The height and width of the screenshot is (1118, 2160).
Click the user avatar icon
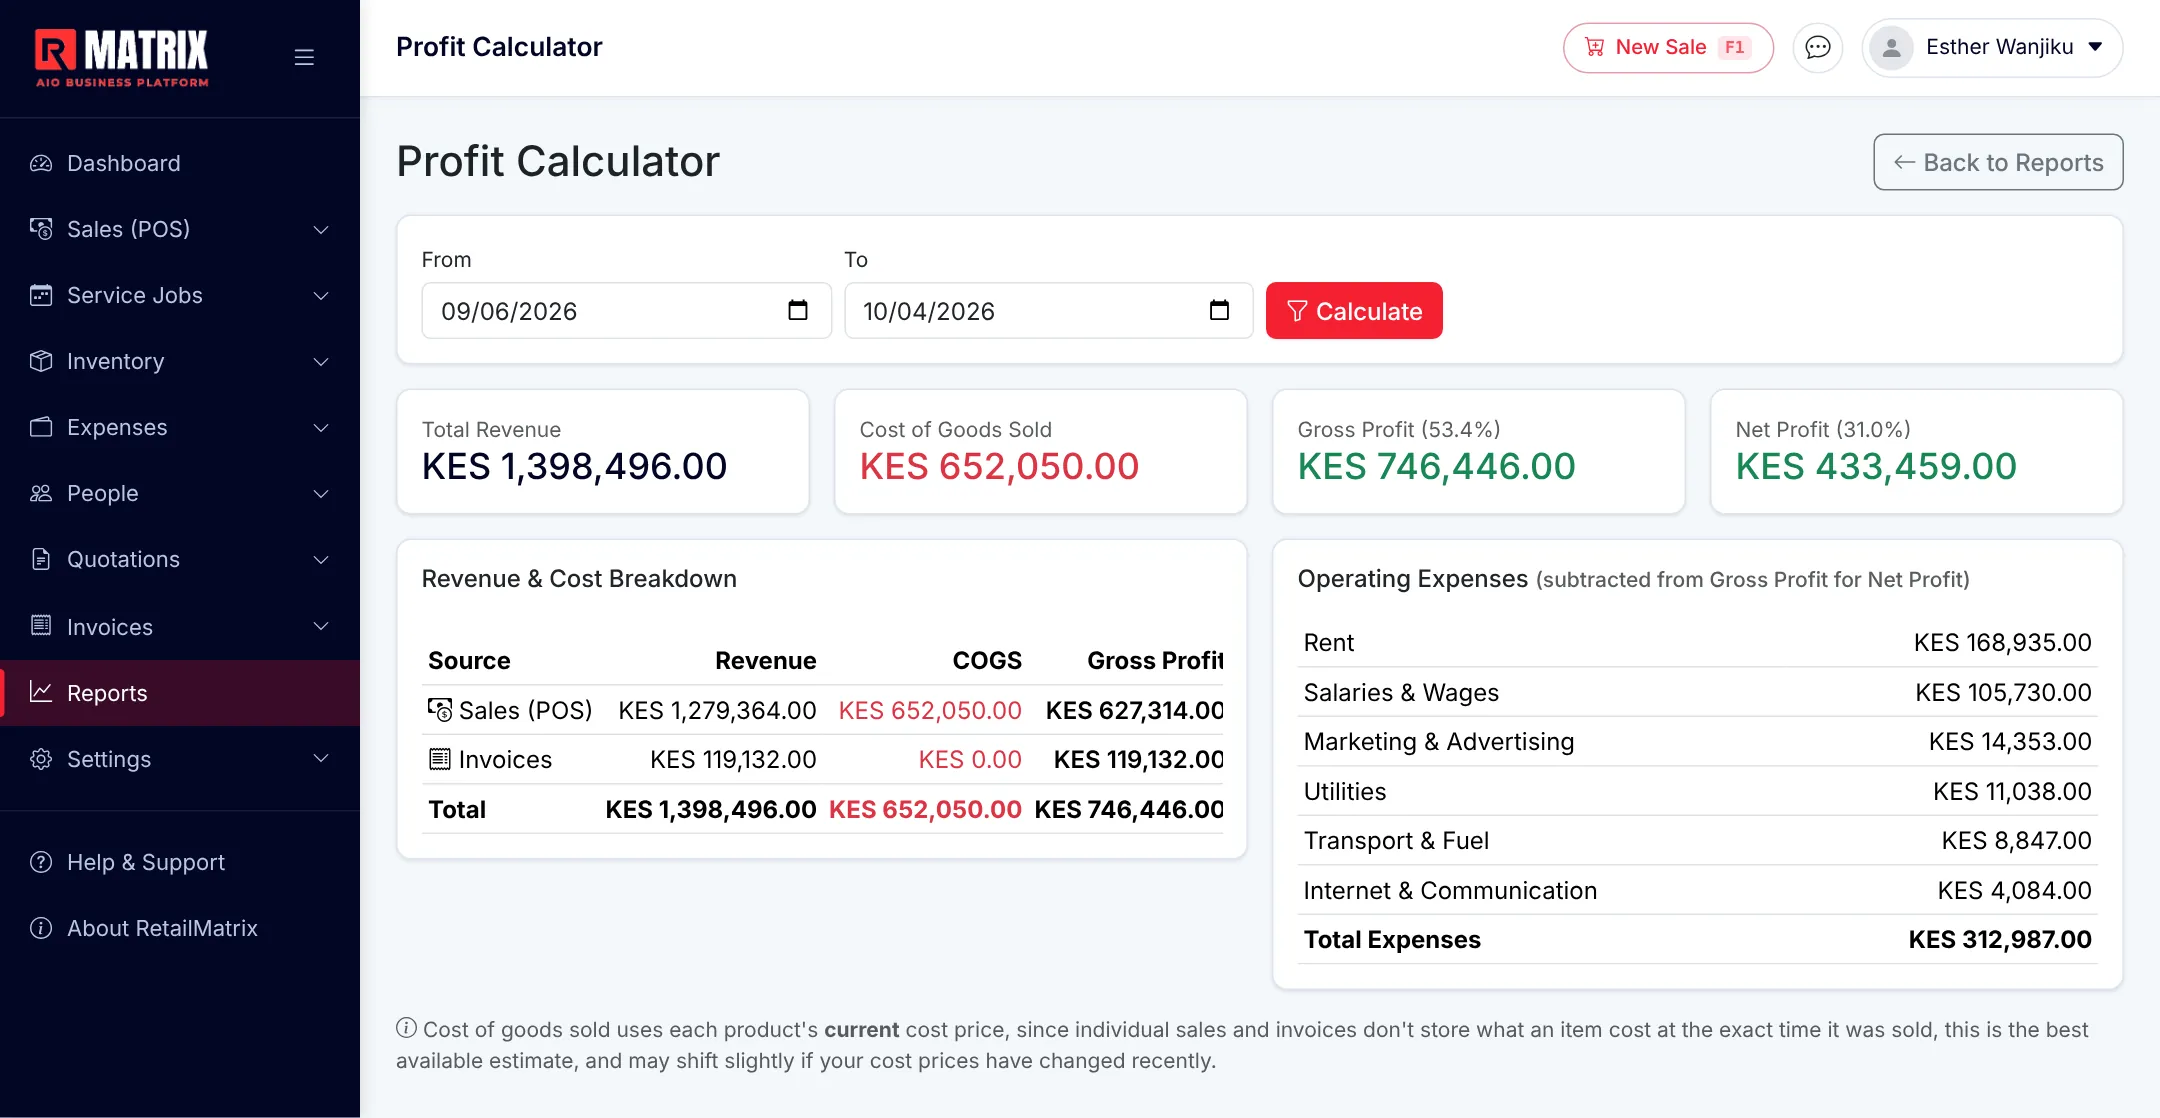[x=1891, y=48]
